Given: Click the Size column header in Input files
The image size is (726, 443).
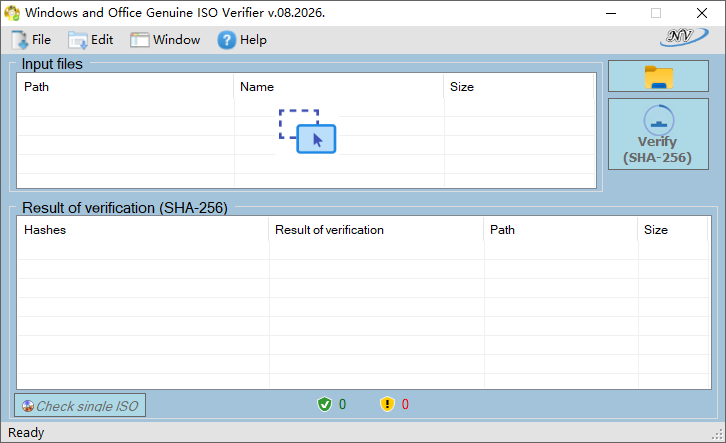Looking at the screenshot, I should point(519,87).
